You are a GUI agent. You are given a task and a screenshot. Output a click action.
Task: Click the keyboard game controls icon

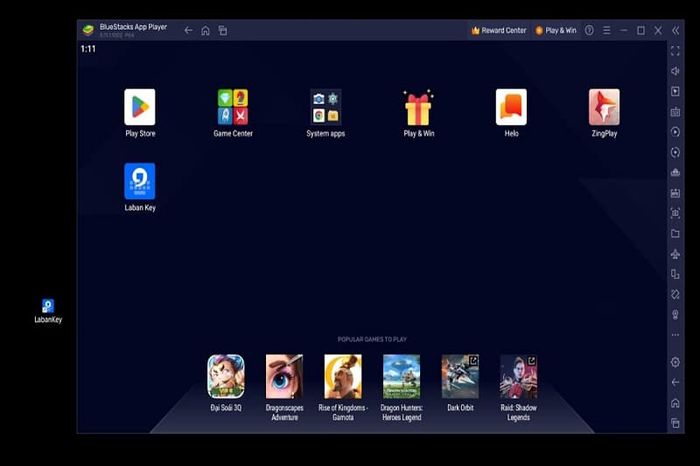[675, 112]
